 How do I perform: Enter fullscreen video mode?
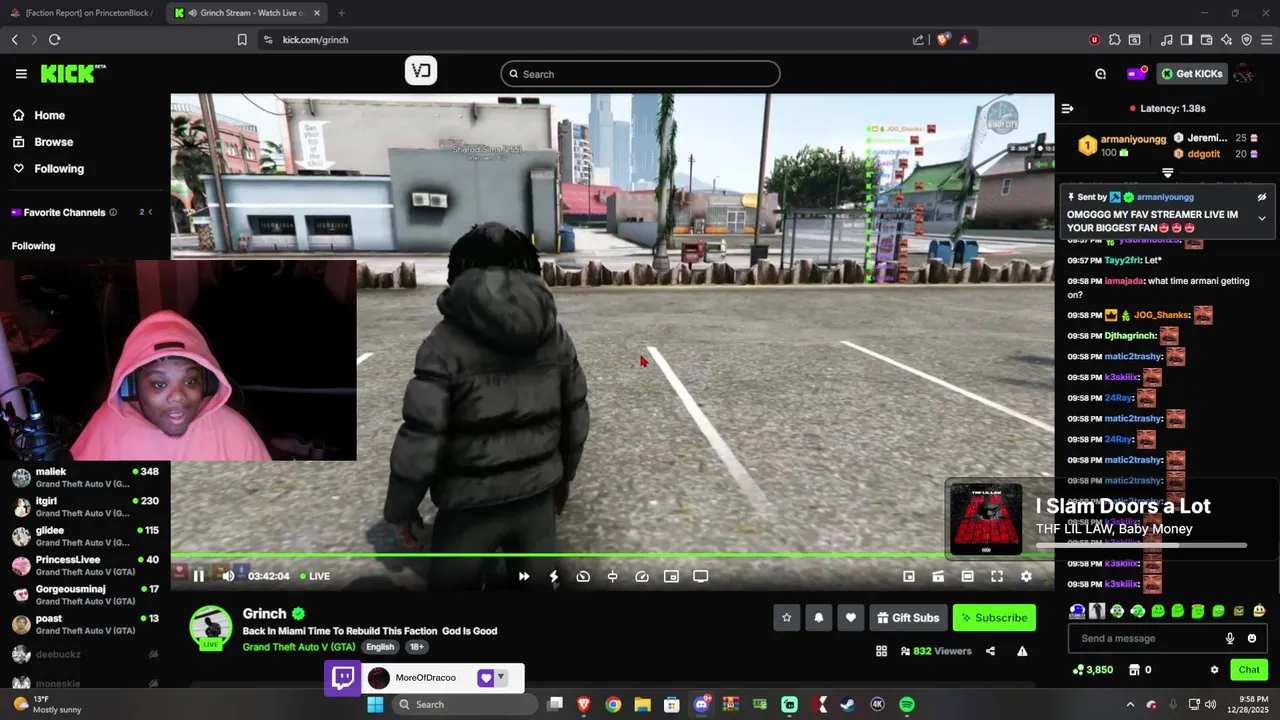[x=997, y=576]
